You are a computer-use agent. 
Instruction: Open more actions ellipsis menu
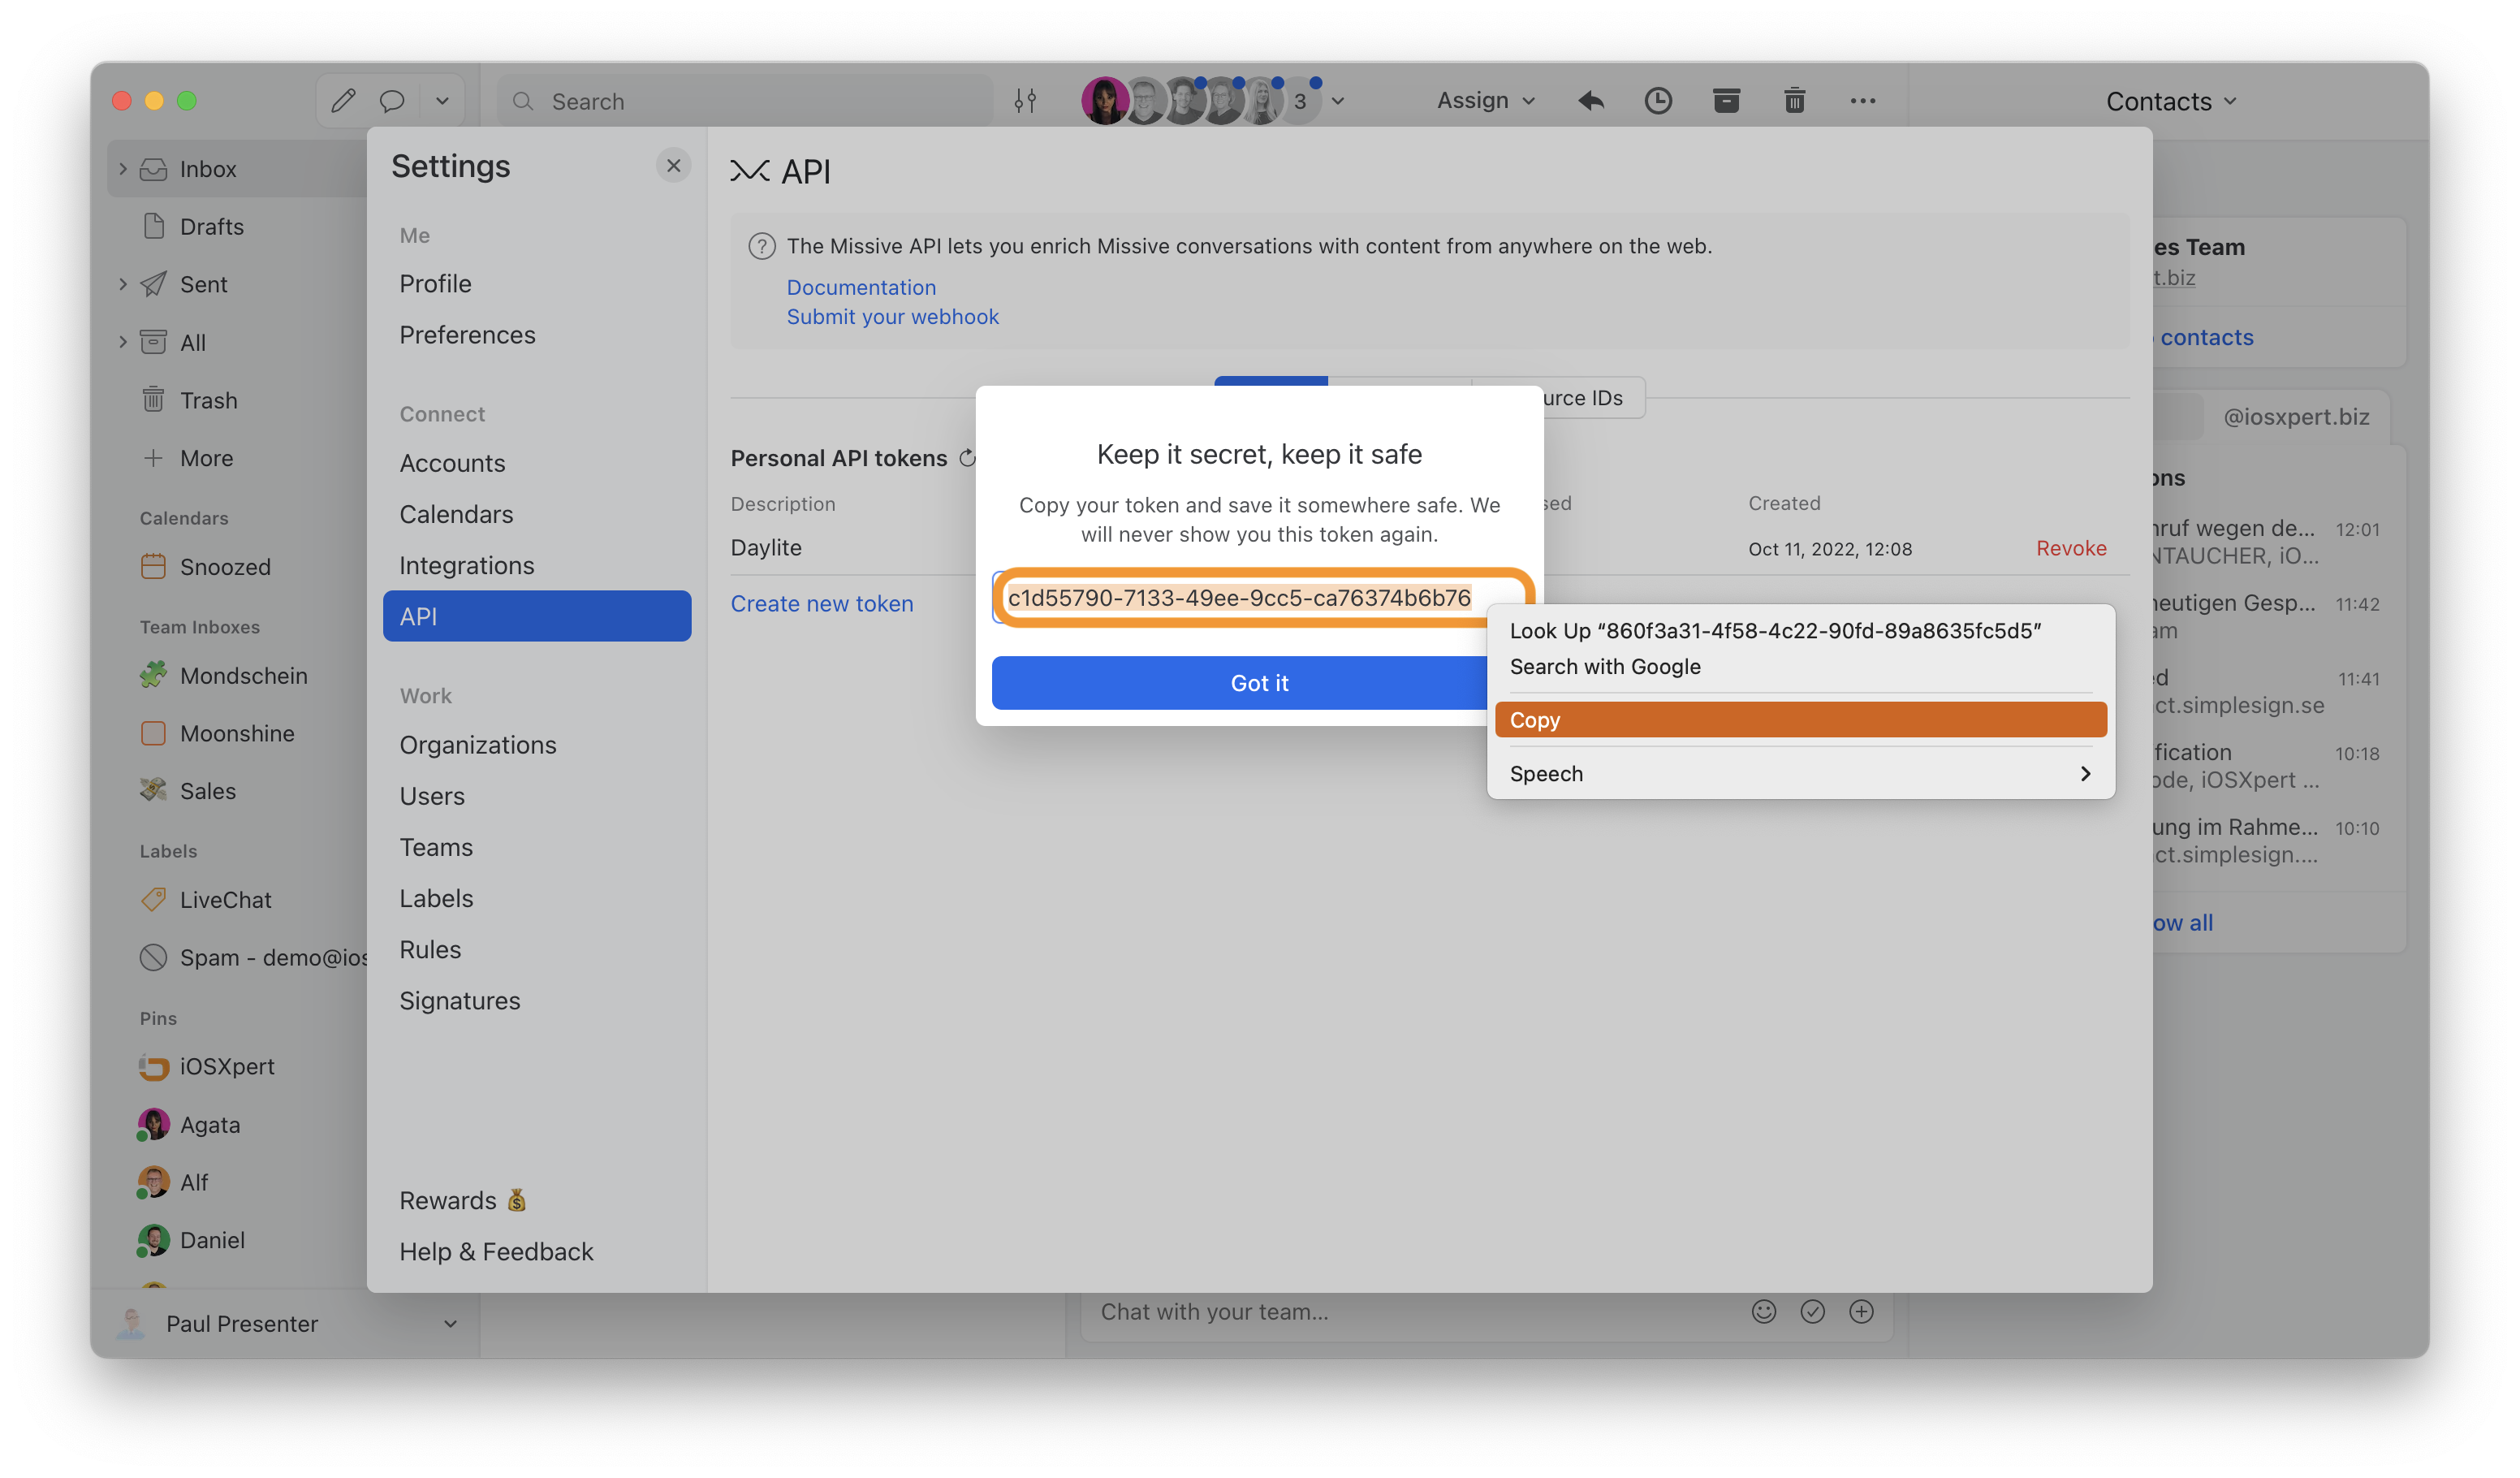[x=1862, y=101]
